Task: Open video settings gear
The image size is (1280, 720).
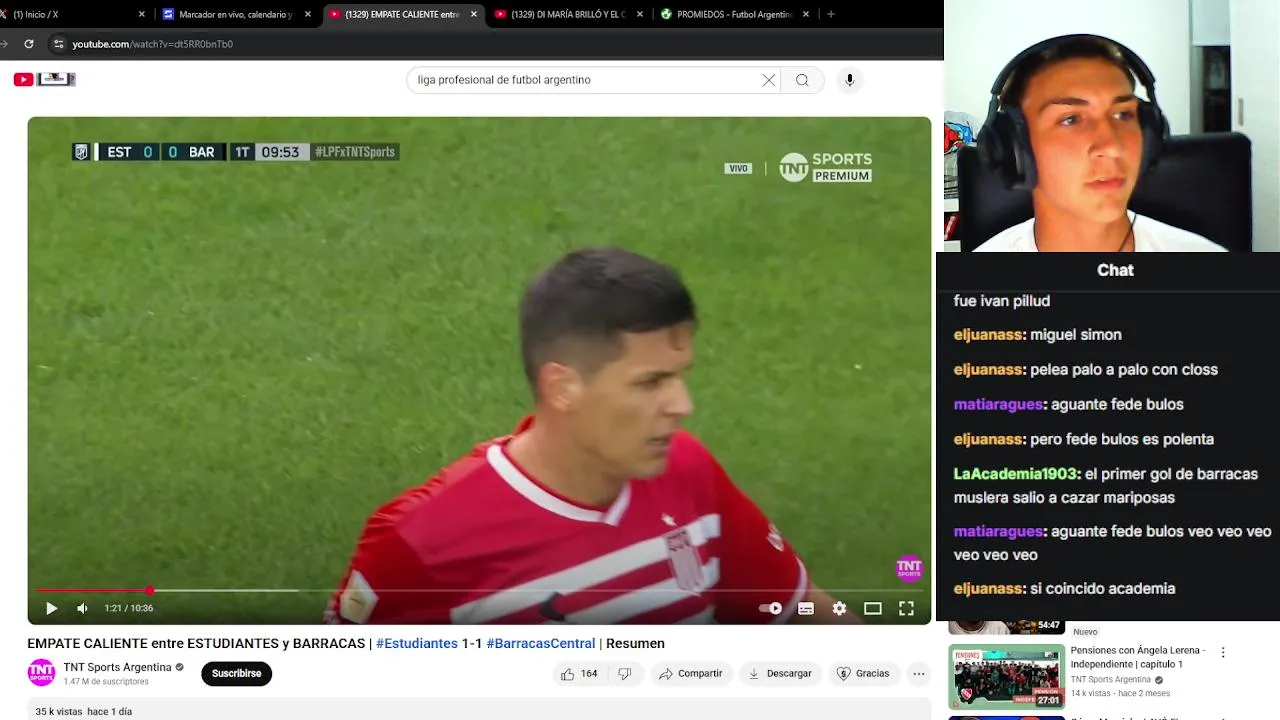Action: (839, 608)
